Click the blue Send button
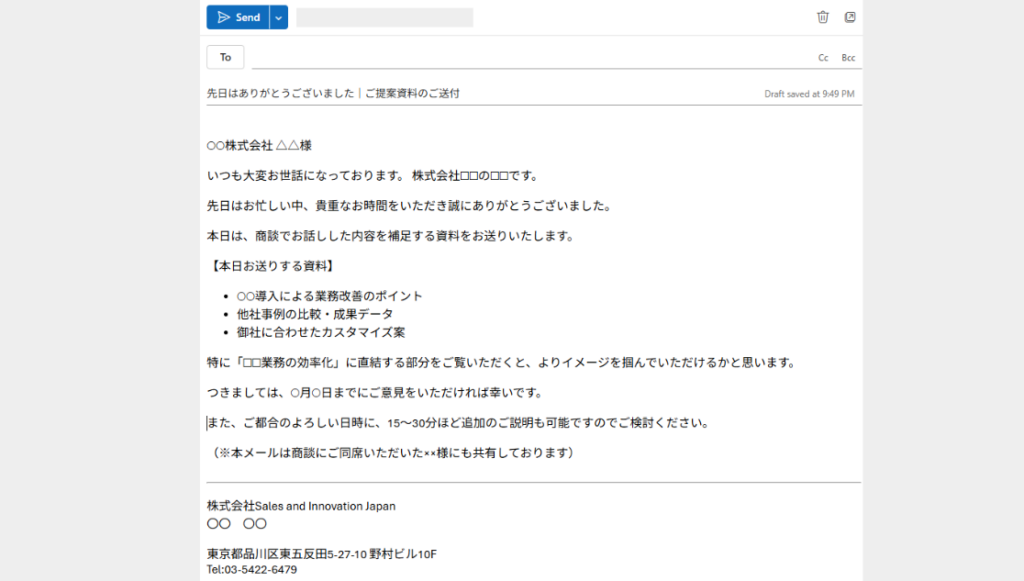 (238, 17)
